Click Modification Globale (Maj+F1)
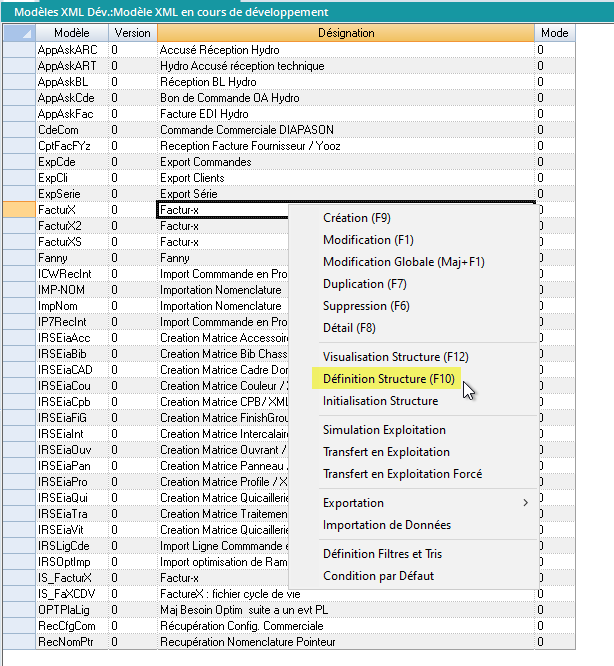 403,262
